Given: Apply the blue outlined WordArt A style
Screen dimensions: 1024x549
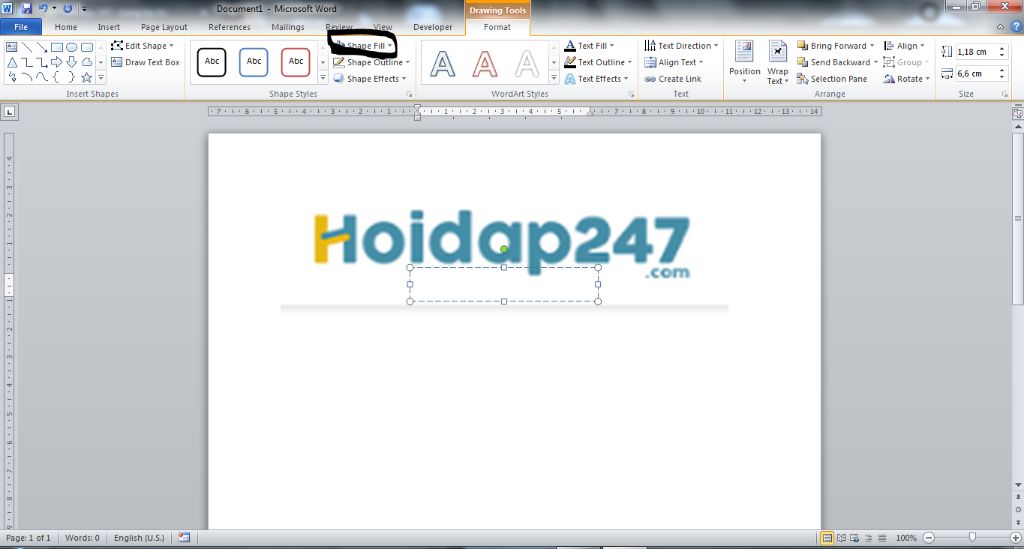Looking at the screenshot, I should click(443, 64).
